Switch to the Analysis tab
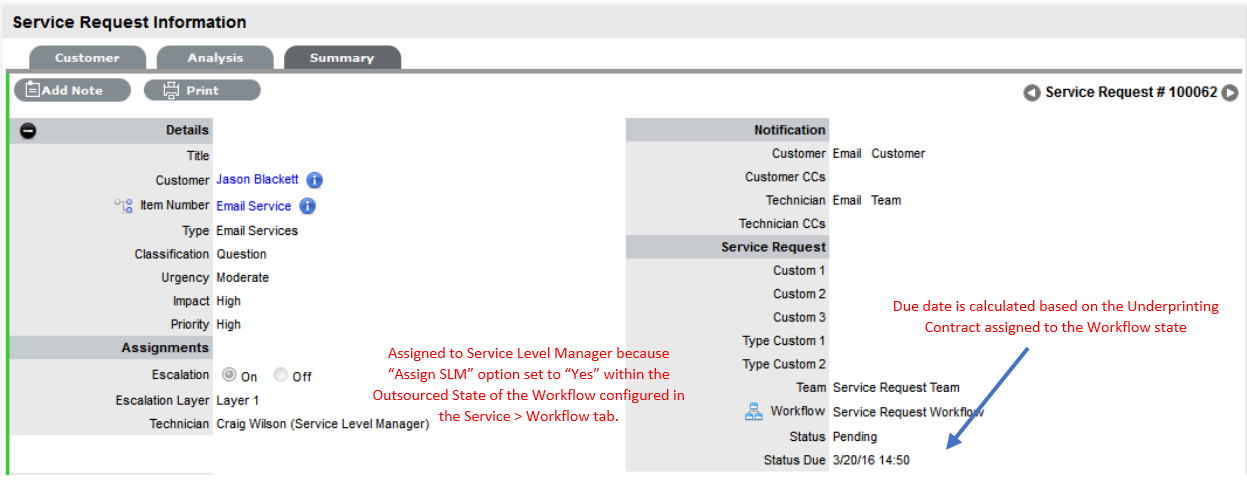This screenshot has width=1247, height=481. coord(215,58)
